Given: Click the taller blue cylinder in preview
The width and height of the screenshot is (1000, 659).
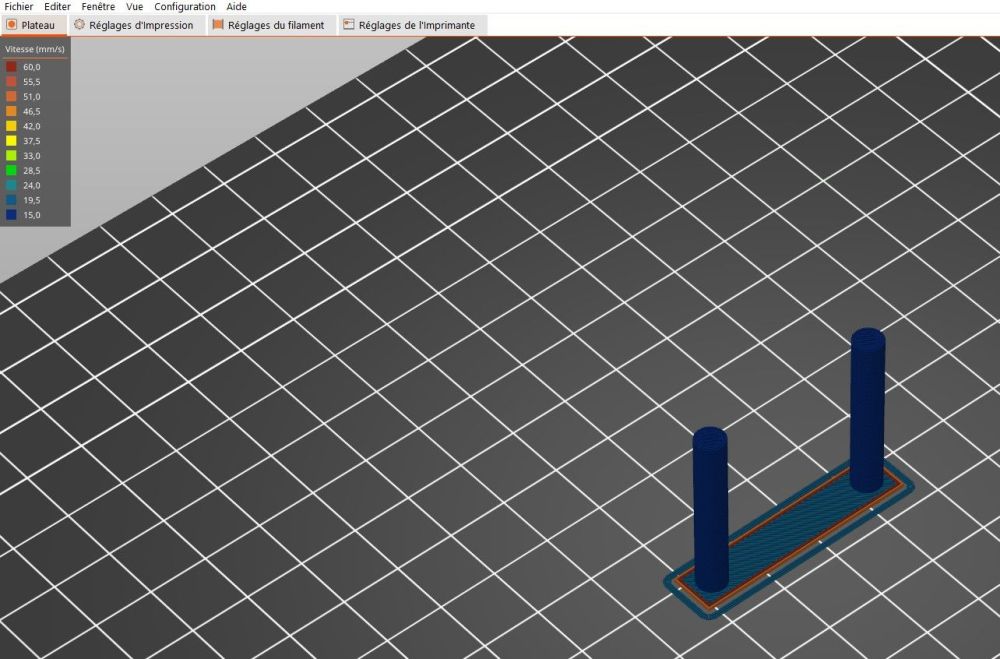Looking at the screenshot, I should click(868, 410).
